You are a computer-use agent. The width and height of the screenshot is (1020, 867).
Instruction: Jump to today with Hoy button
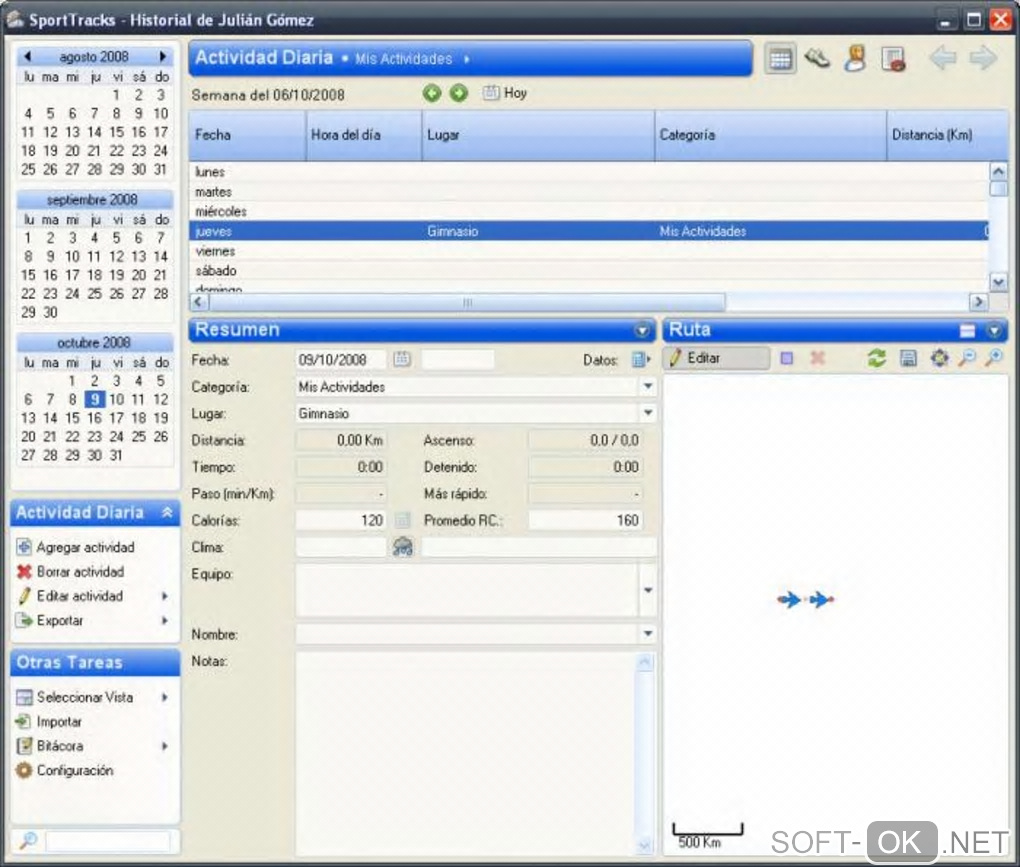pos(505,93)
